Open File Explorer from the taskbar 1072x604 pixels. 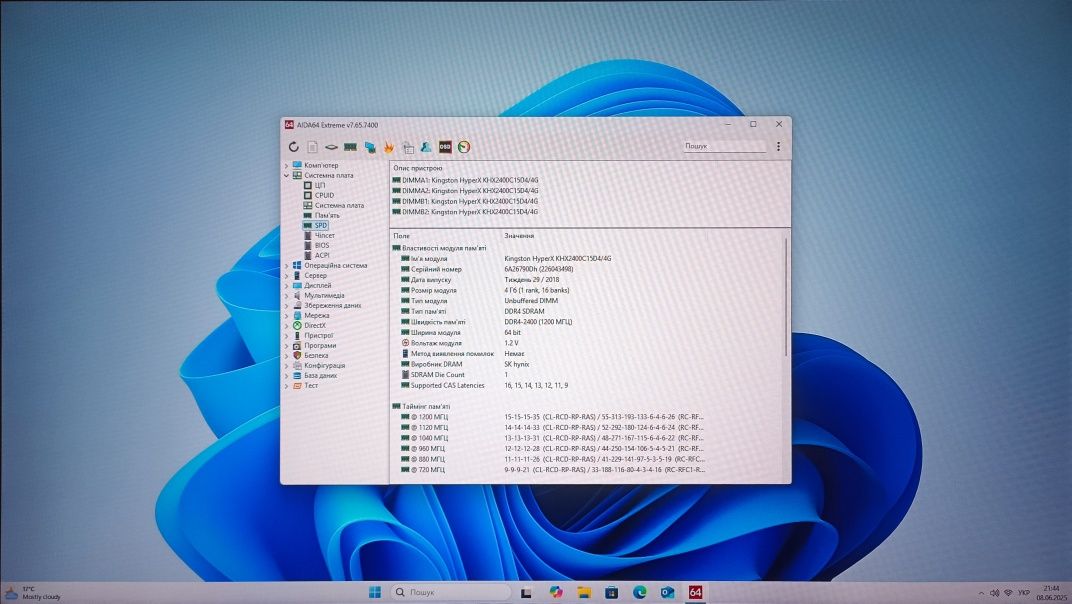tap(584, 592)
